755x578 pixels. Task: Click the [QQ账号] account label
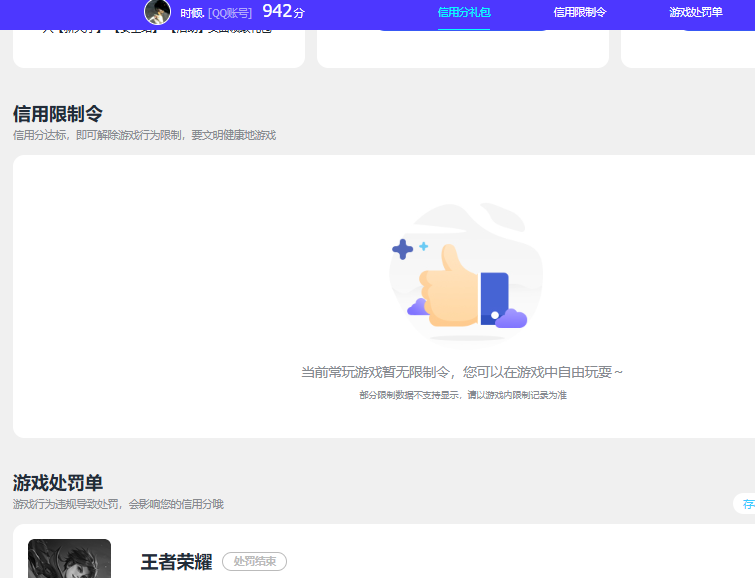(230, 13)
